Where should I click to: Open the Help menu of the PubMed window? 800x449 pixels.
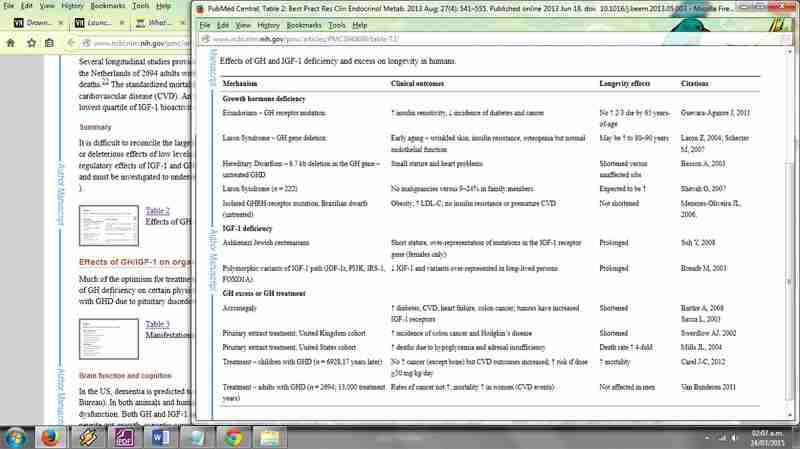(360, 25)
